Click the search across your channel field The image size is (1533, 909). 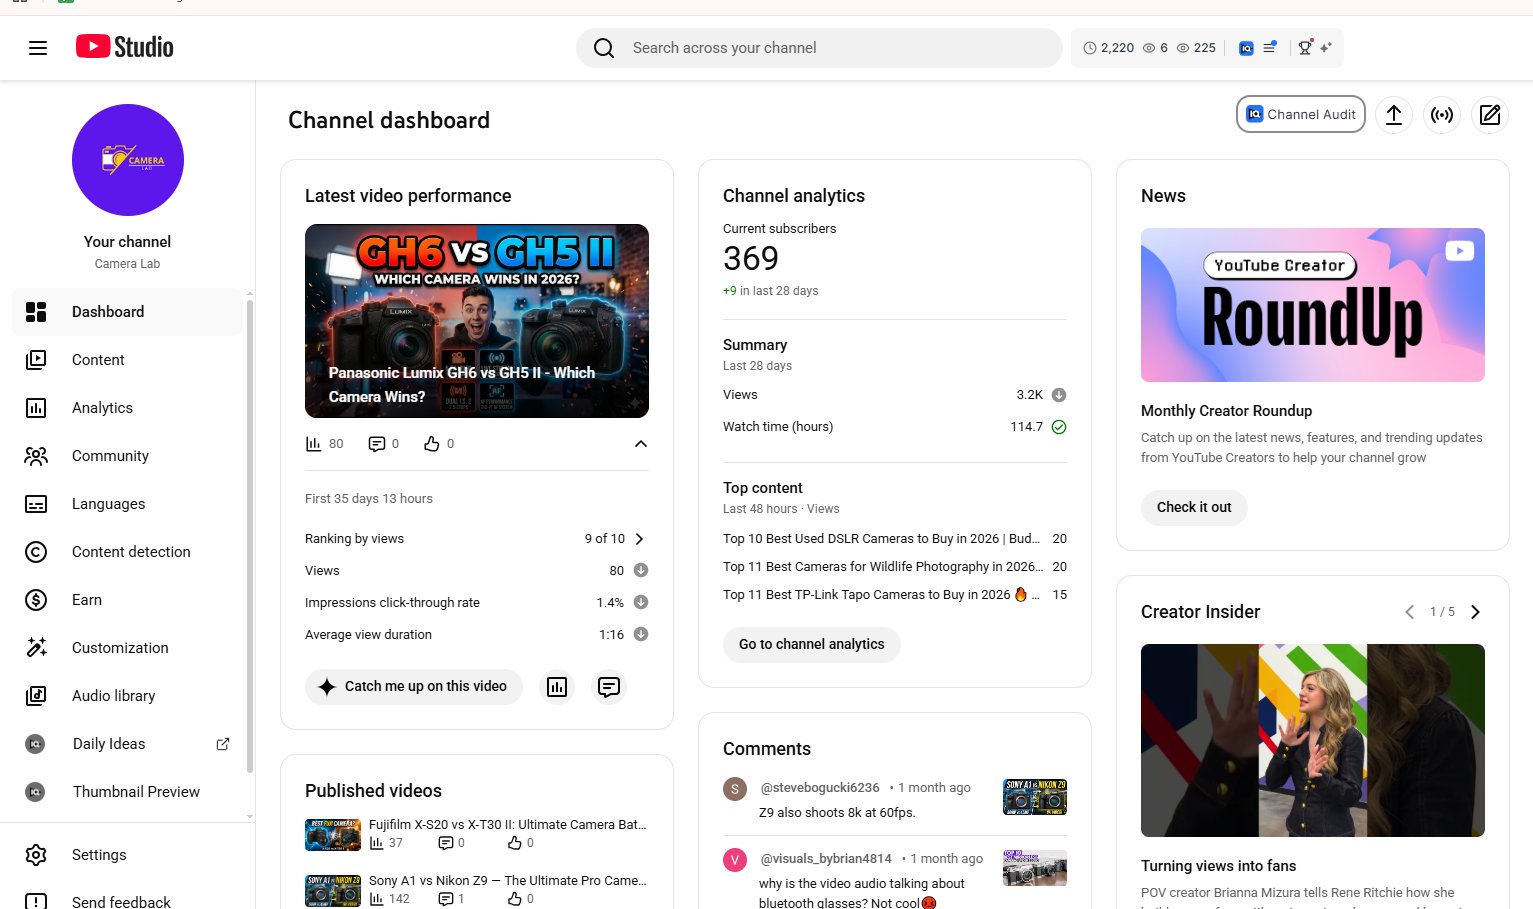(x=819, y=48)
